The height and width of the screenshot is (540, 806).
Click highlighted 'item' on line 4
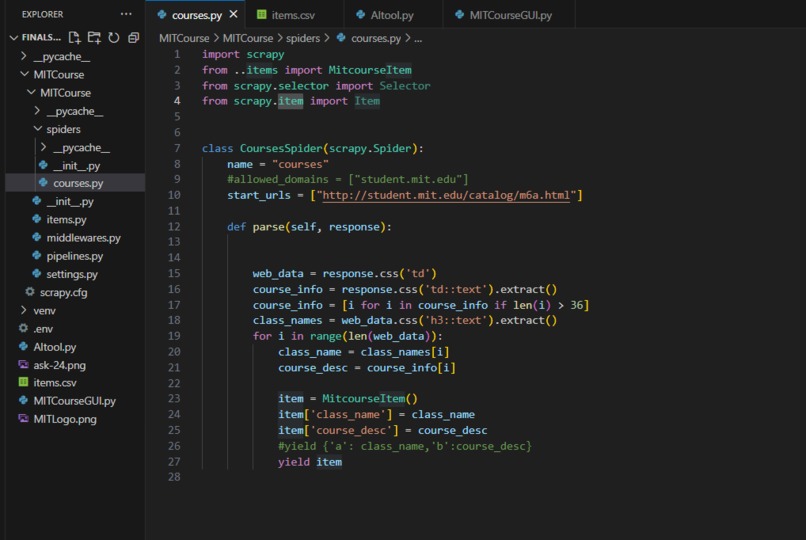point(290,101)
